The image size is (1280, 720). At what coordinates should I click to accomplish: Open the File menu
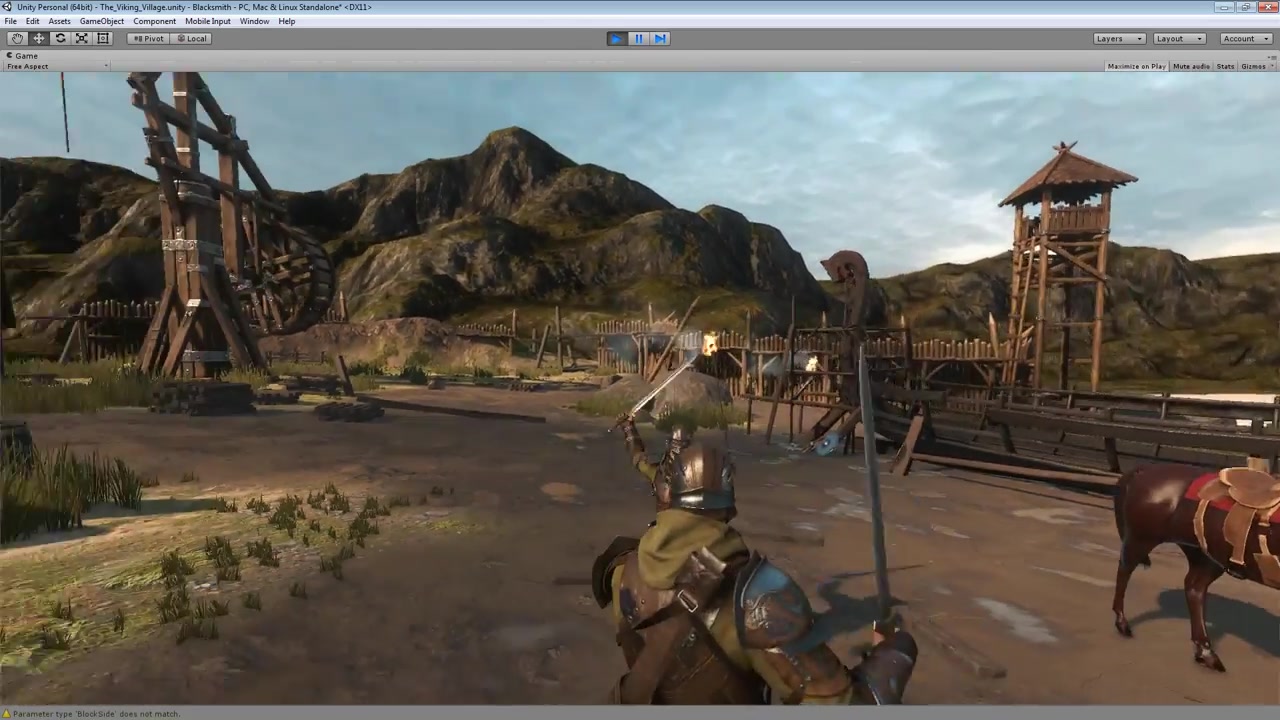[10, 21]
